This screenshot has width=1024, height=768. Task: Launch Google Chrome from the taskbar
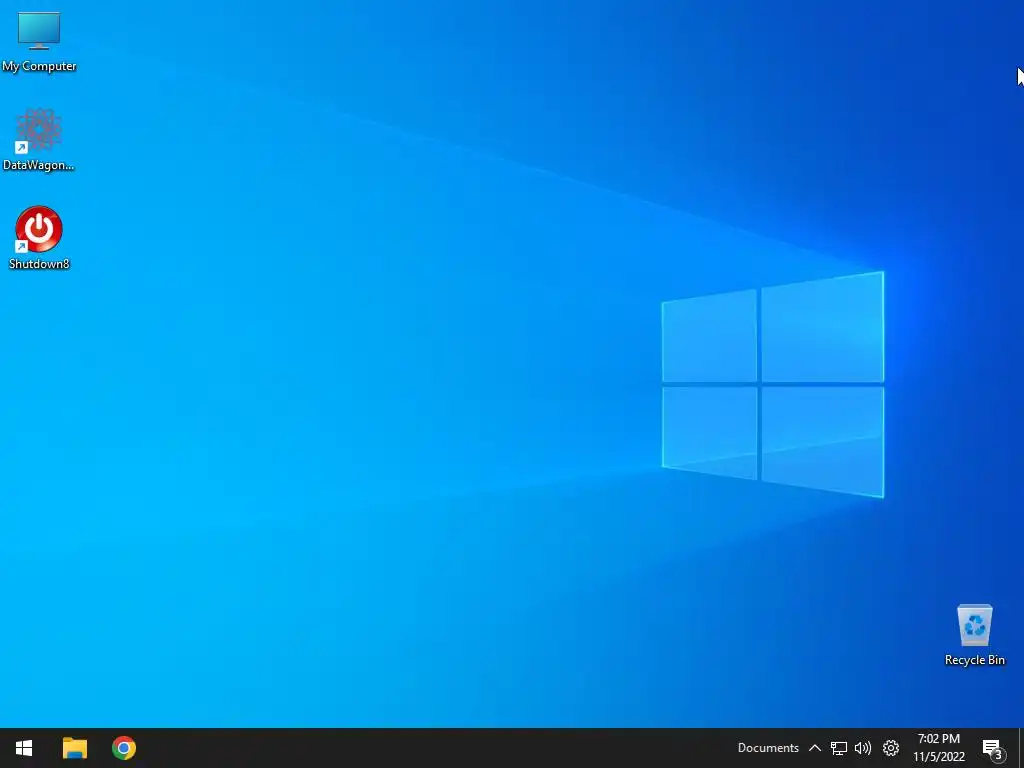(x=123, y=748)
